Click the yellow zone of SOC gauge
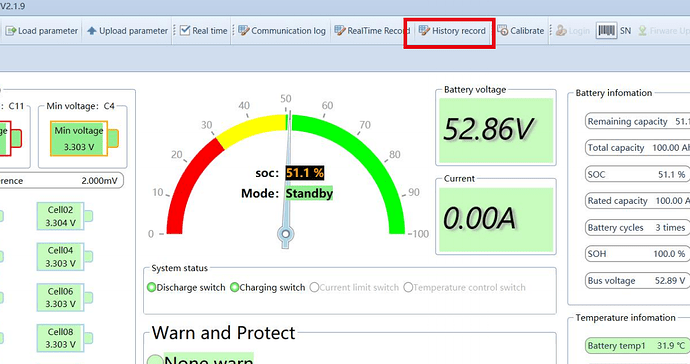The image size is (690, 364). tap(251, 129)
